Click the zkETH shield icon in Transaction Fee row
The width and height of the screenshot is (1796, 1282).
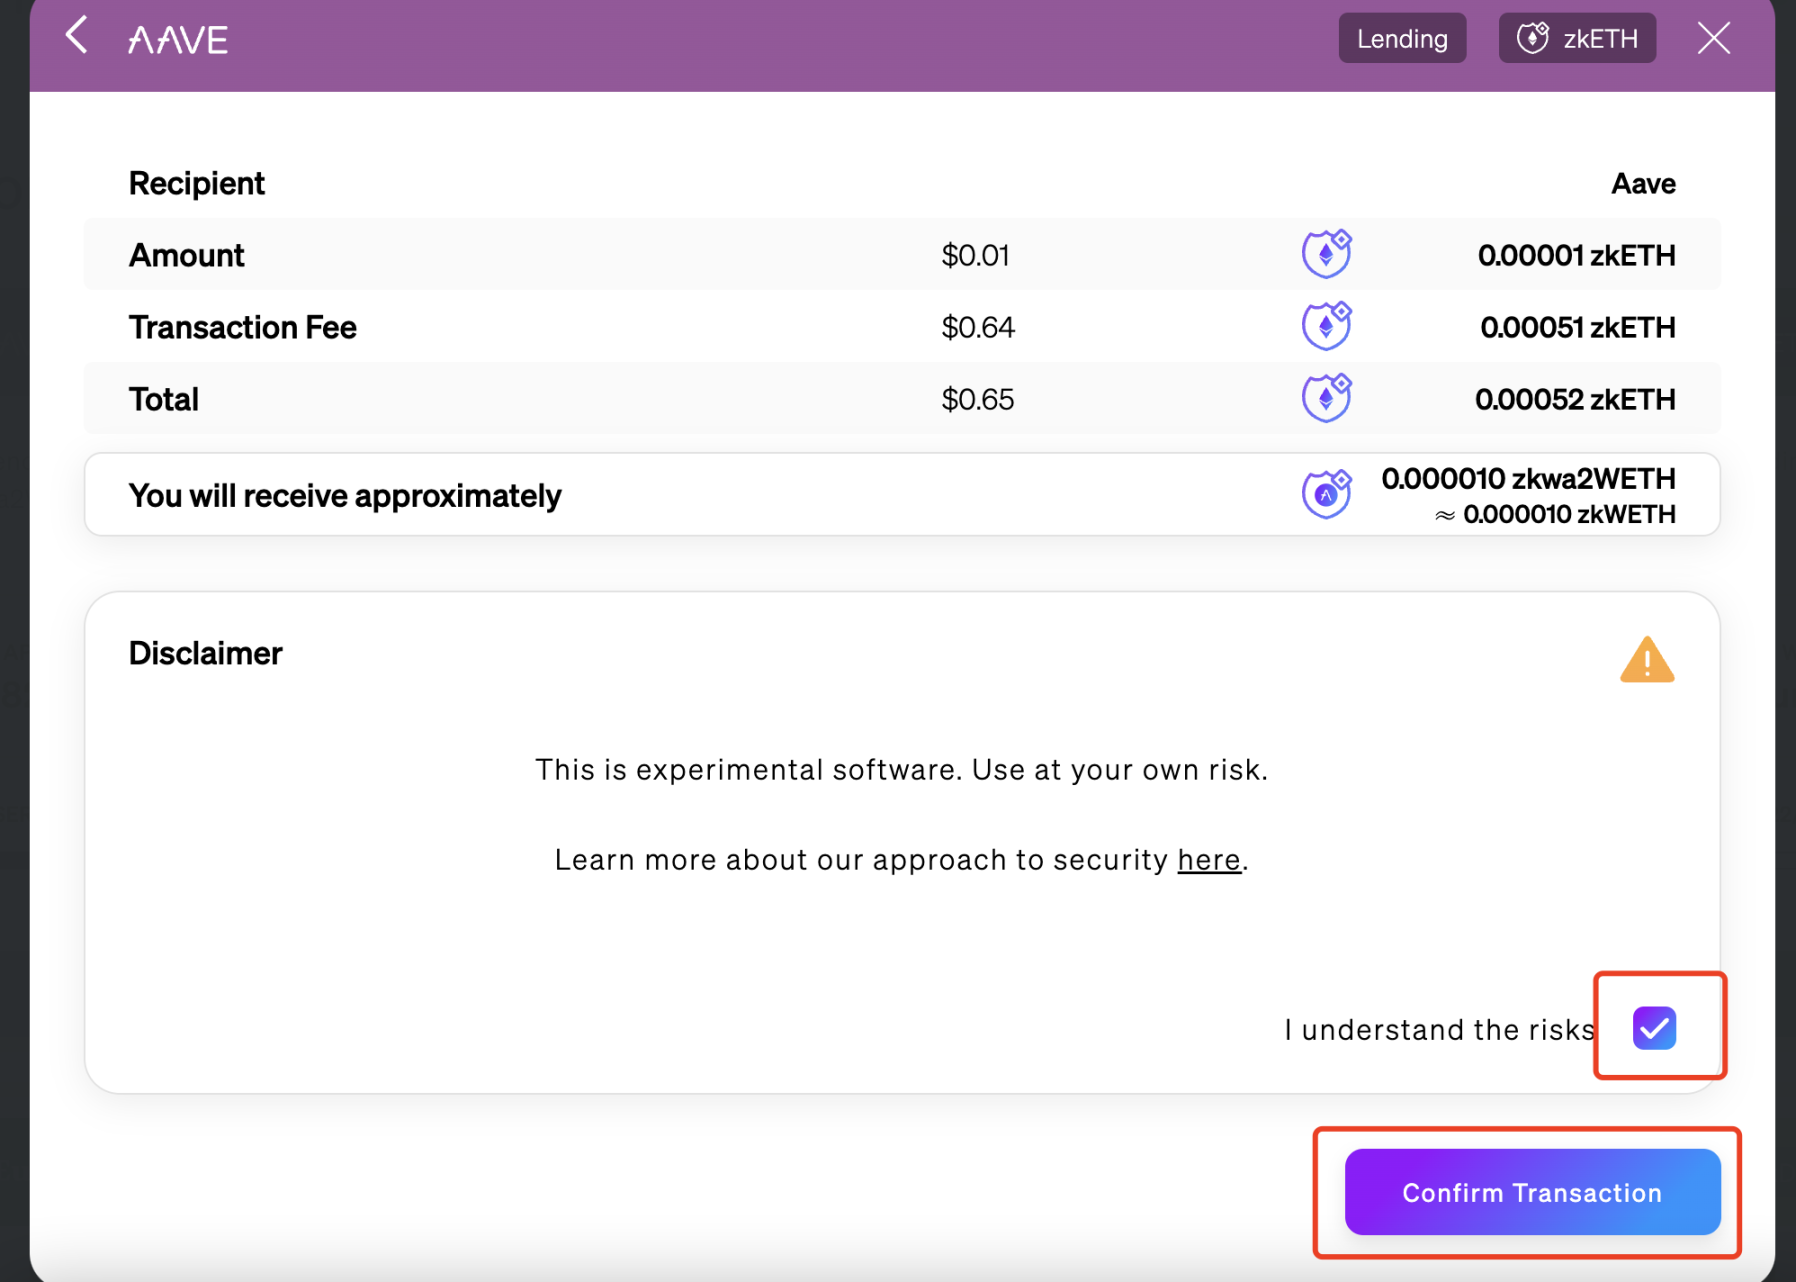click(1326, 326)
